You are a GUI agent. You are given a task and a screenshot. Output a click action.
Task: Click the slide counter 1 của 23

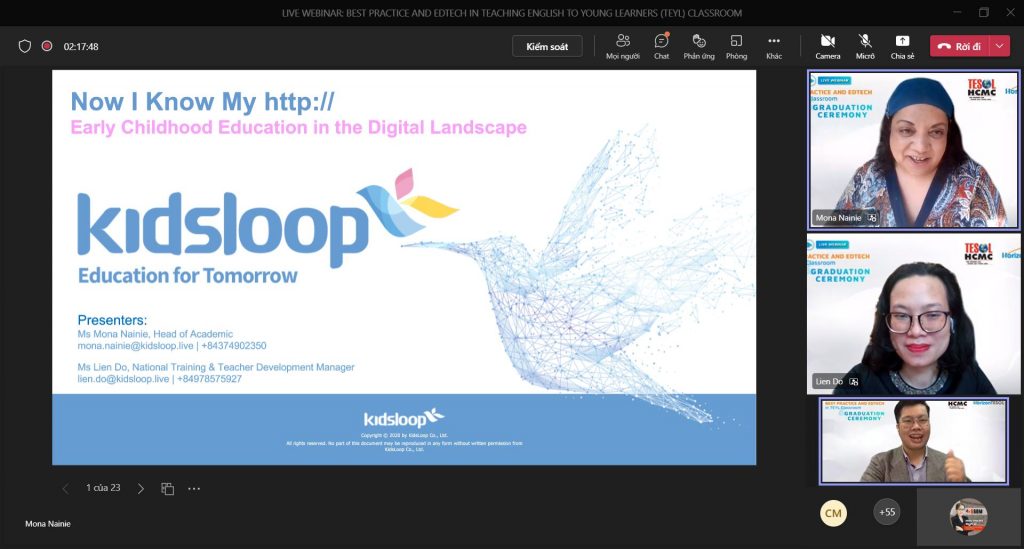coord(103,488)
